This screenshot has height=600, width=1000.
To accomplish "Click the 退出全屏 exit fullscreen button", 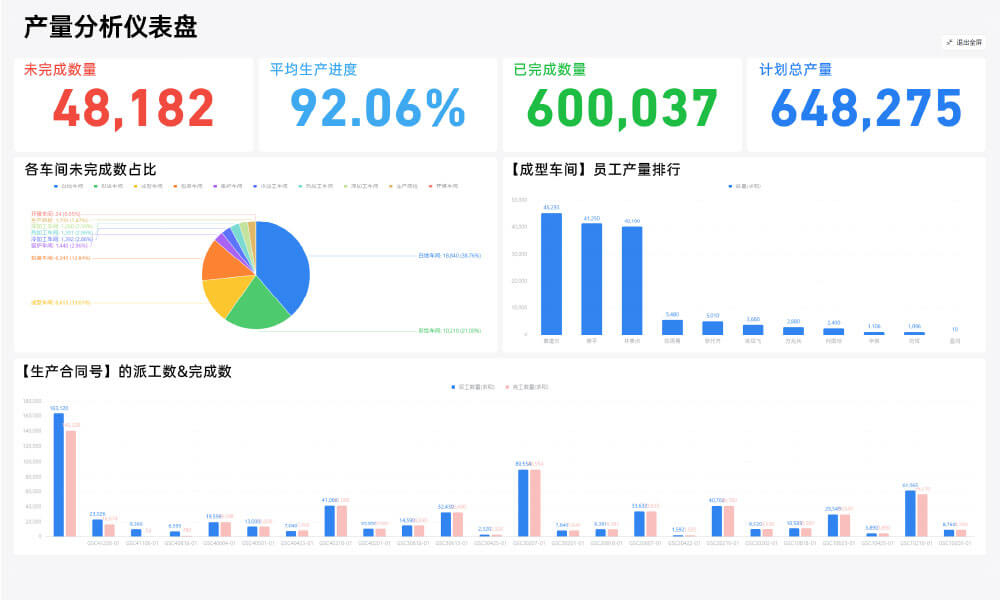I will [x=964, y=42].
